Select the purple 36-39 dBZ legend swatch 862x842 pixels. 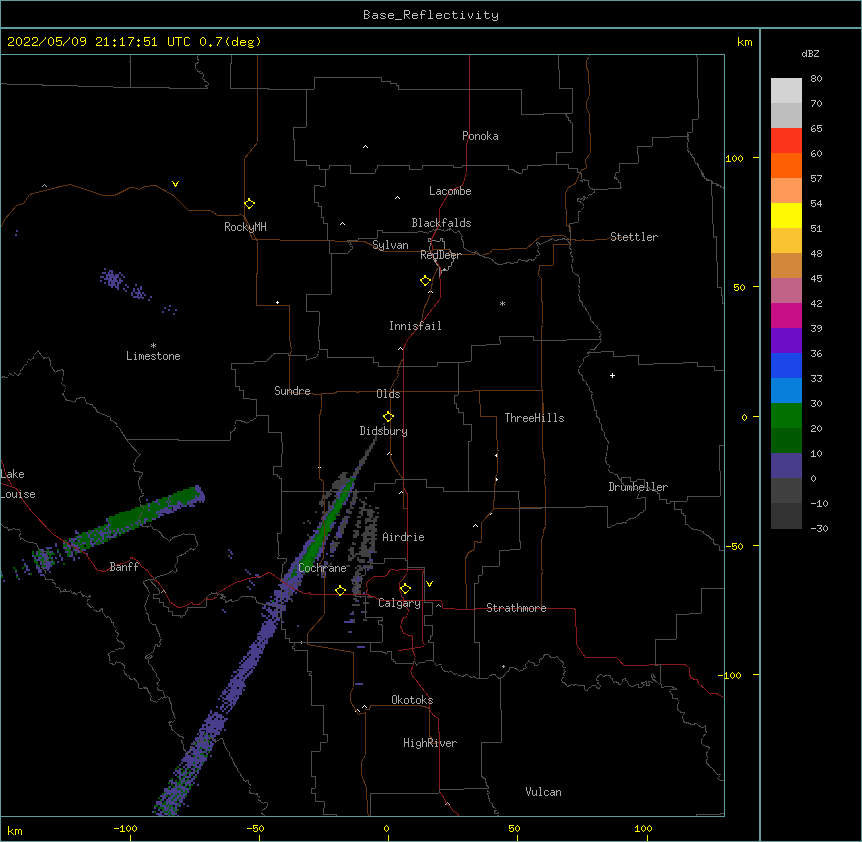click(786, 341)
